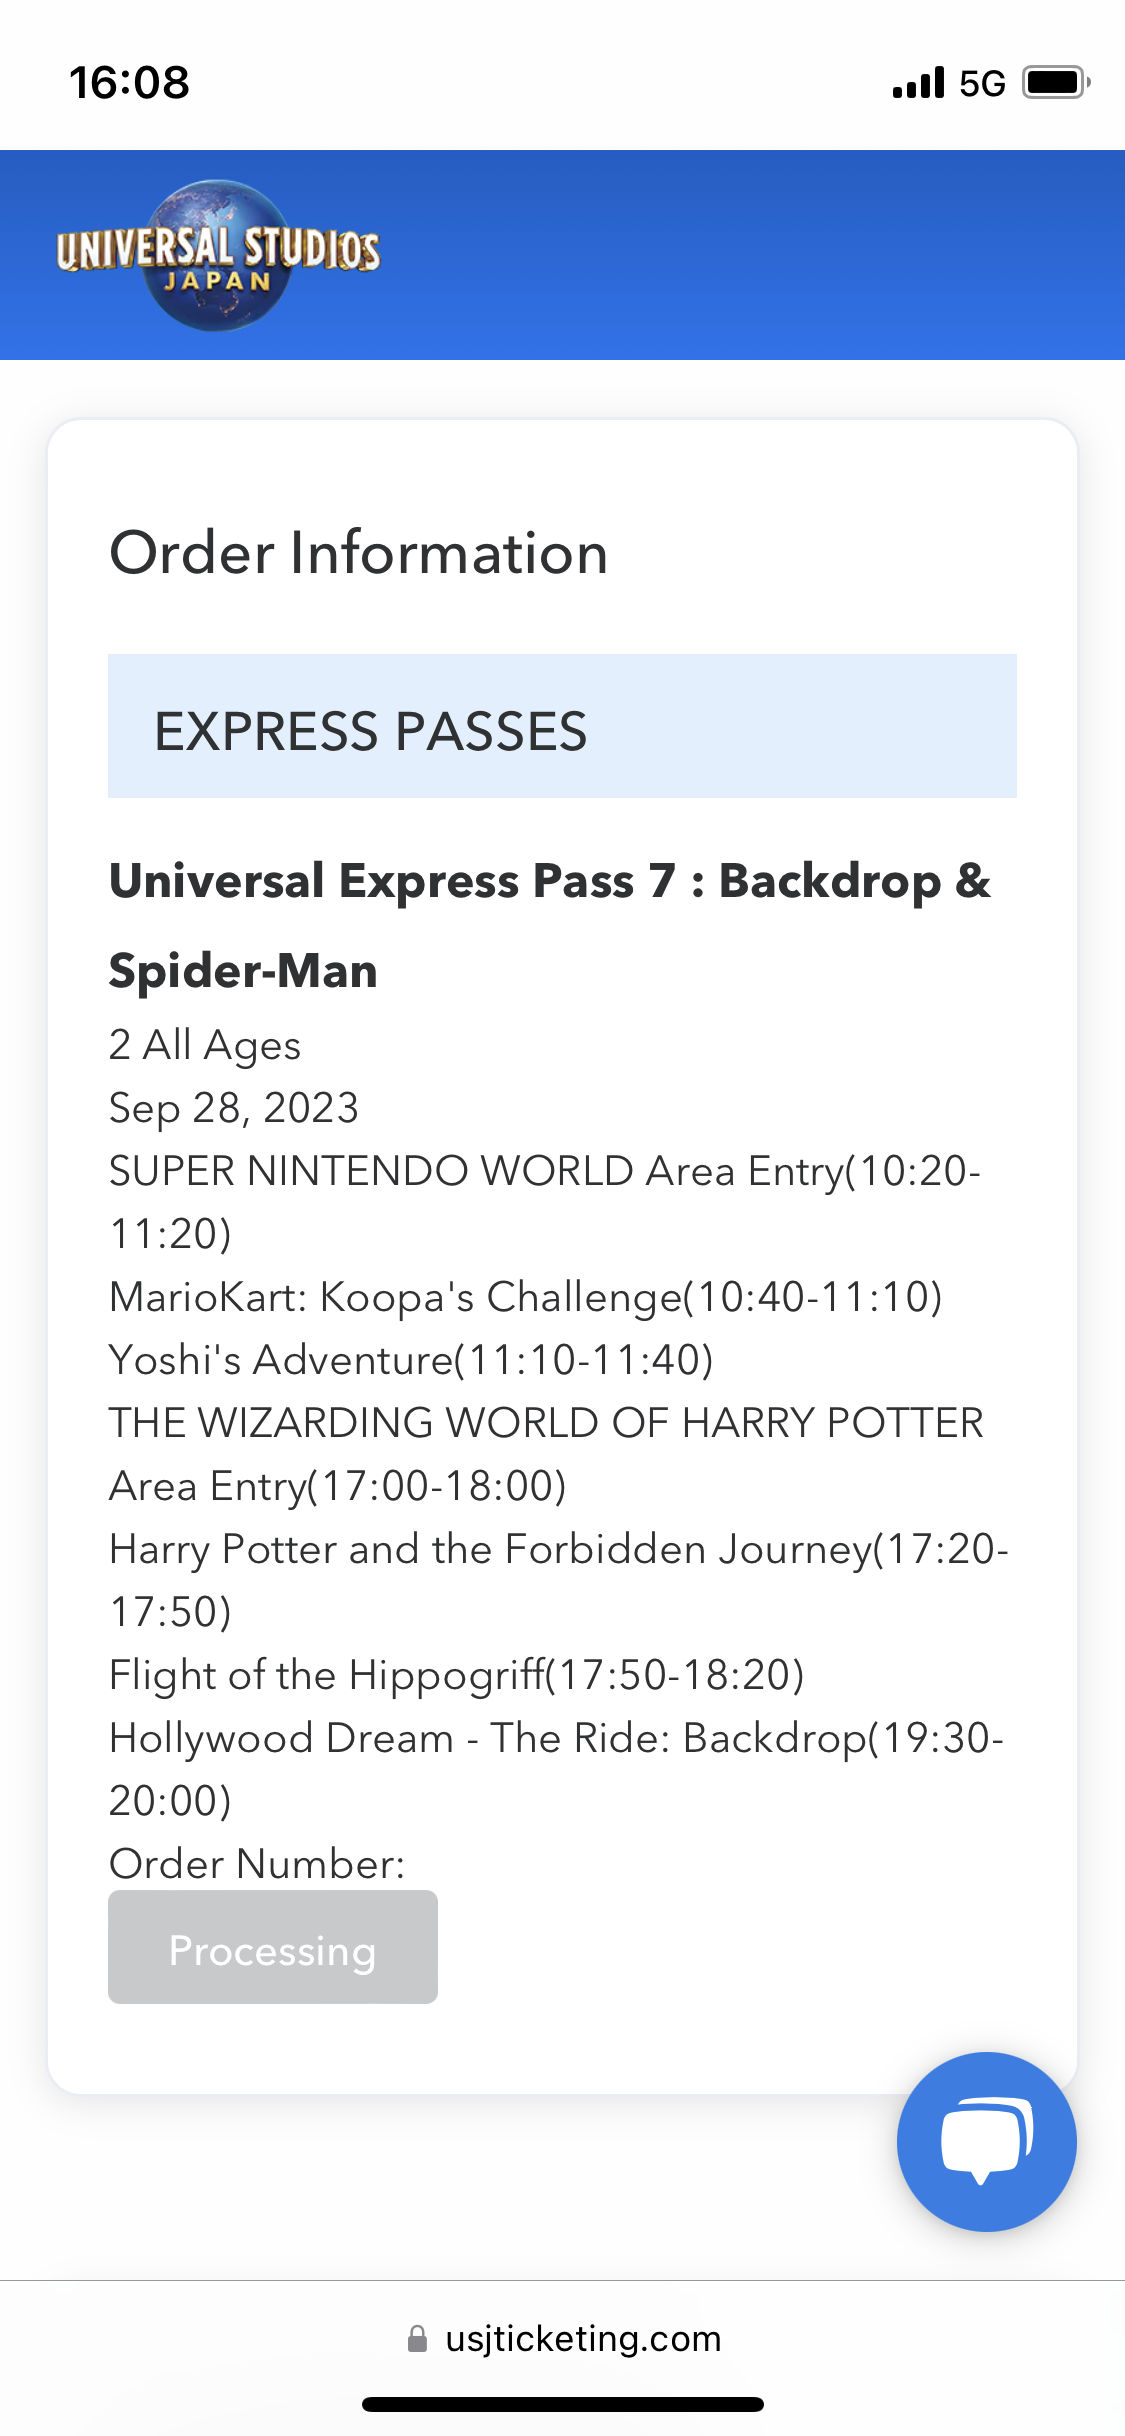Open the usjticketing.com address text
This screenshot has width=1125, height=2436.
pyautogui.click(x=583, y=2339)
